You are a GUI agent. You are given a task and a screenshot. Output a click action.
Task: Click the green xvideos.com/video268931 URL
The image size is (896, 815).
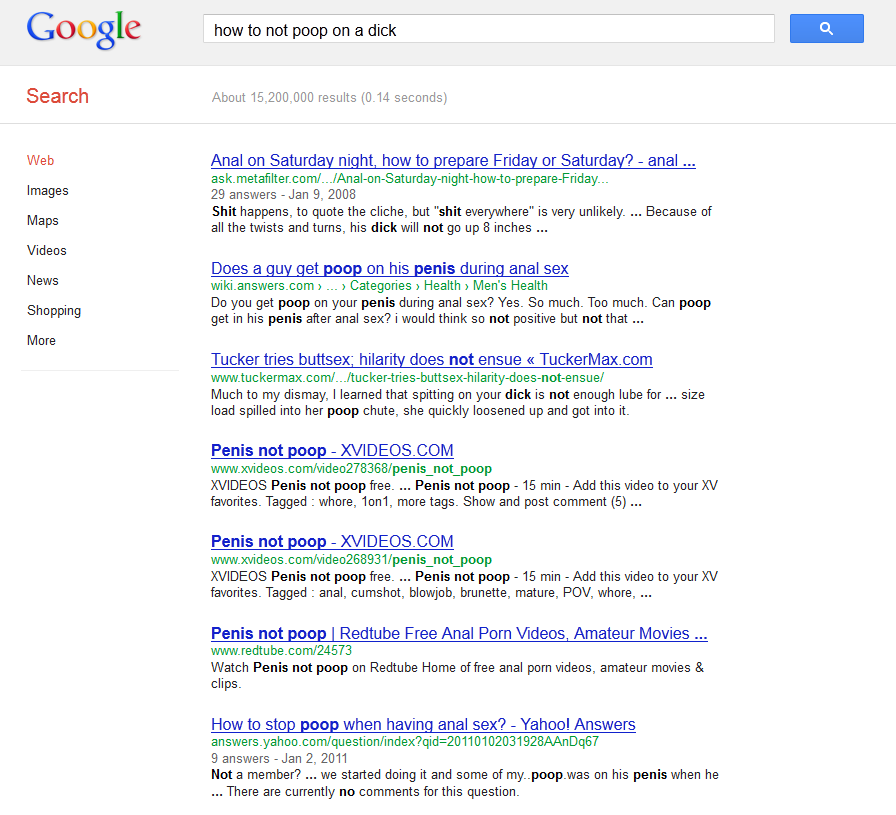tap(351, 560)
